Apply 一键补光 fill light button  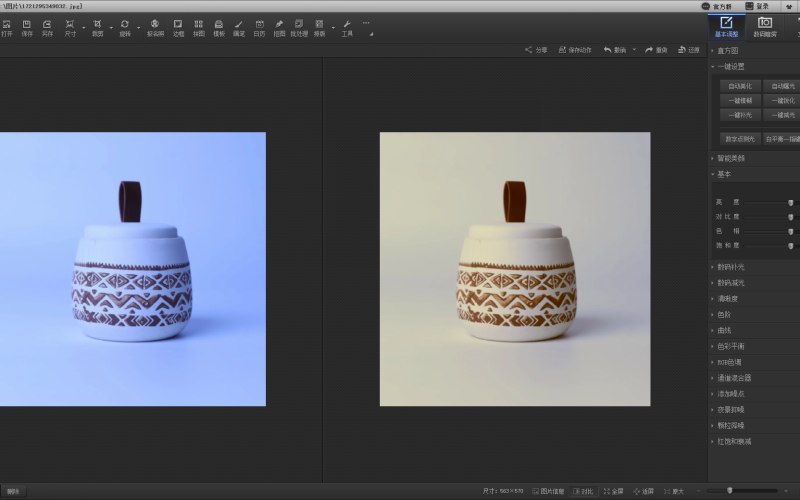click(740, 115)
